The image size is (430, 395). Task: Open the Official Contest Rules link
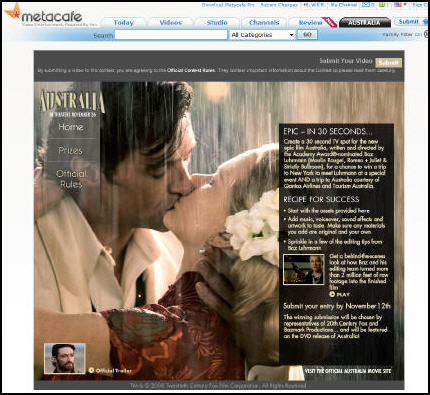[191, 71]
